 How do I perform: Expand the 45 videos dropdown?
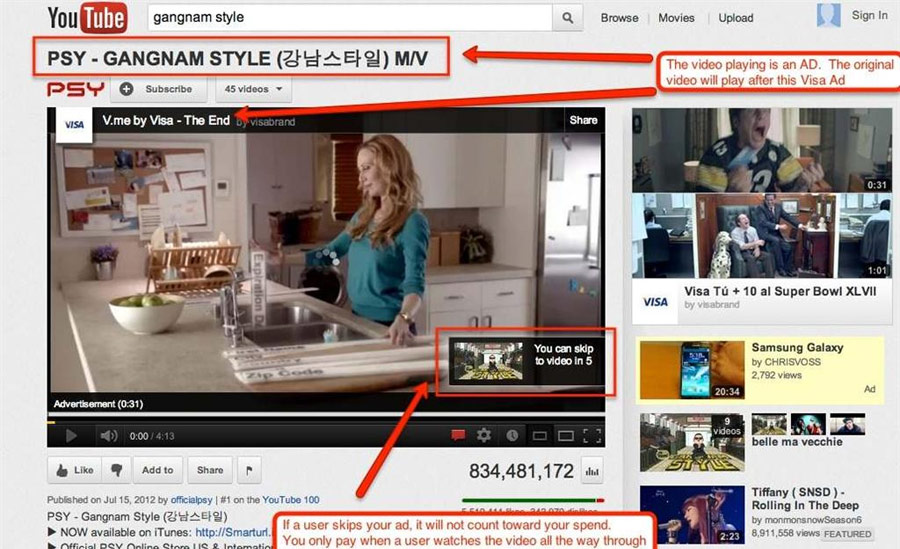[x=253, y=89]
